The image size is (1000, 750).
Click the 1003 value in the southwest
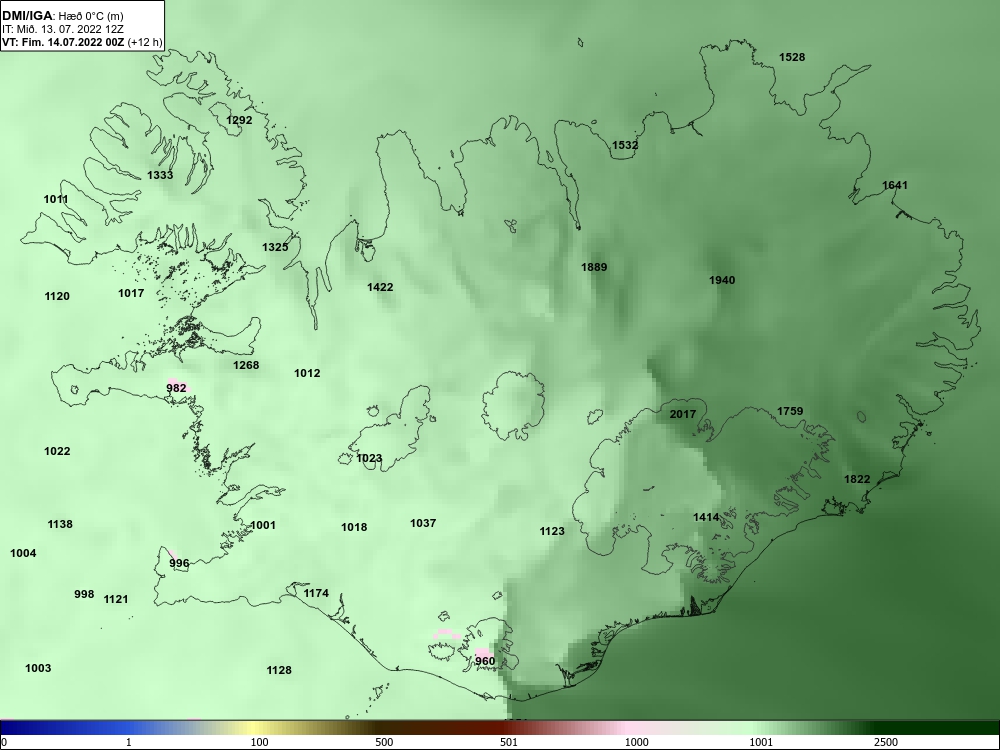coord(38,668)
